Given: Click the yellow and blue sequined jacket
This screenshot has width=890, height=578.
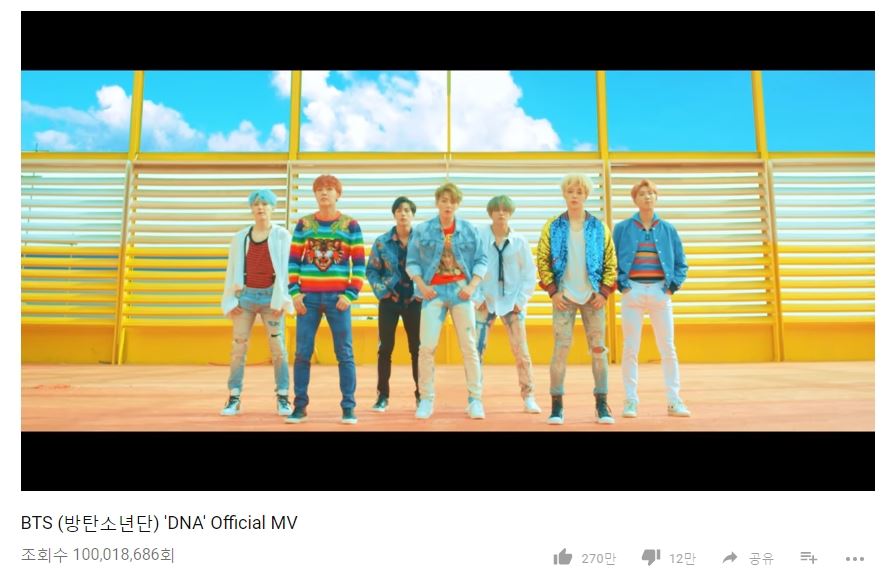Looking at the screenshot, I should pos(576,253).
